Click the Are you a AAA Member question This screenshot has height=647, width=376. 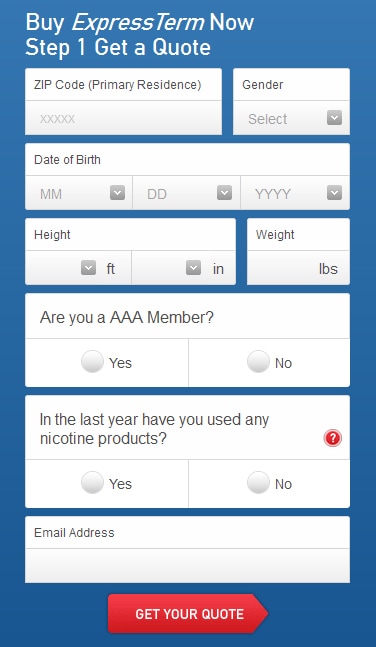(127, 317)
